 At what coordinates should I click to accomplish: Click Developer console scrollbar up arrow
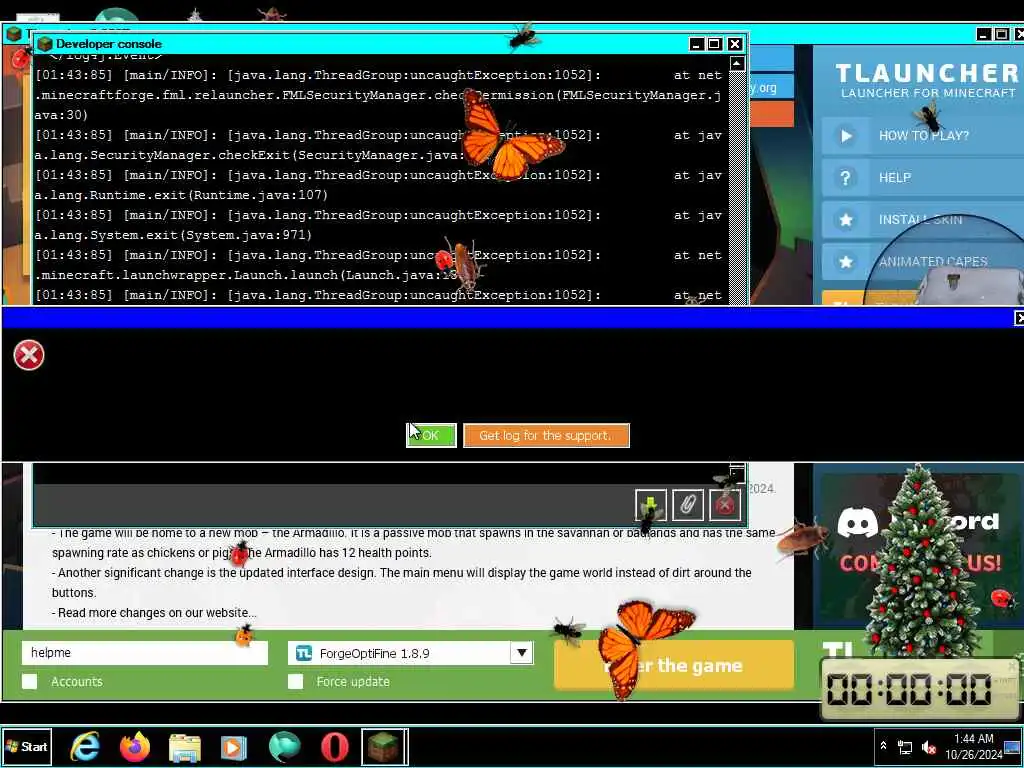click(x=737, y=63)
